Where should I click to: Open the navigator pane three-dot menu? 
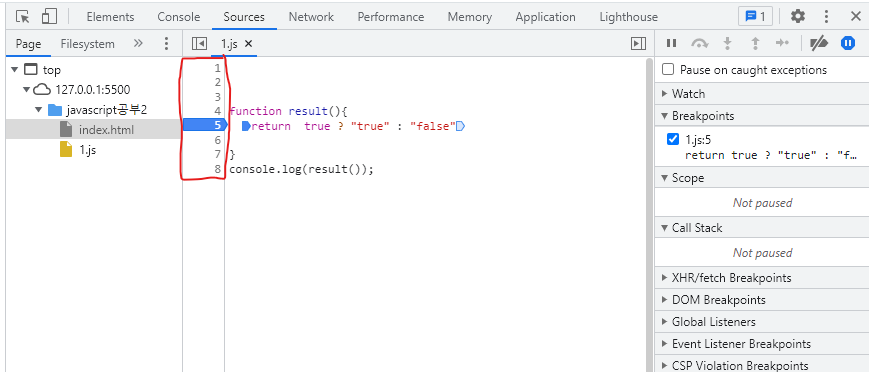click(166, 44)
